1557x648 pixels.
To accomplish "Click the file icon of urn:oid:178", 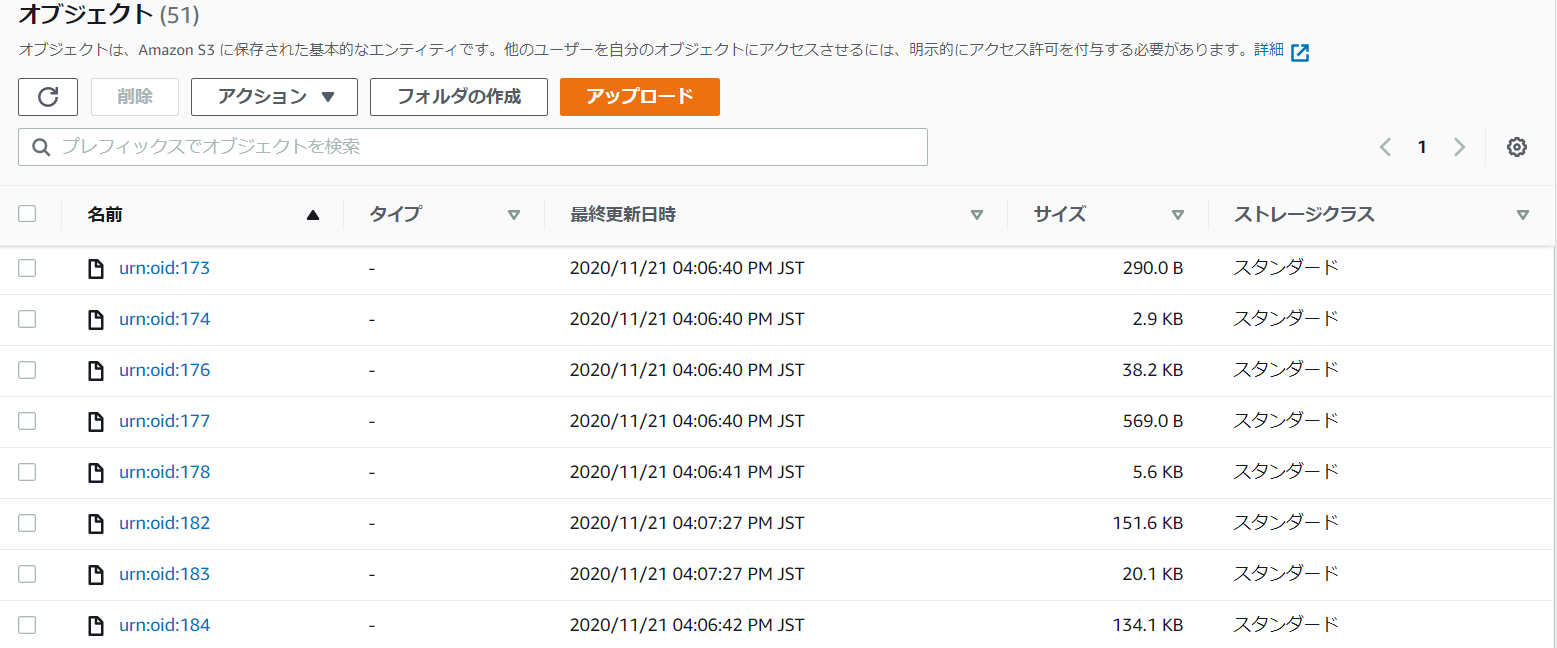I will (96, 472).
